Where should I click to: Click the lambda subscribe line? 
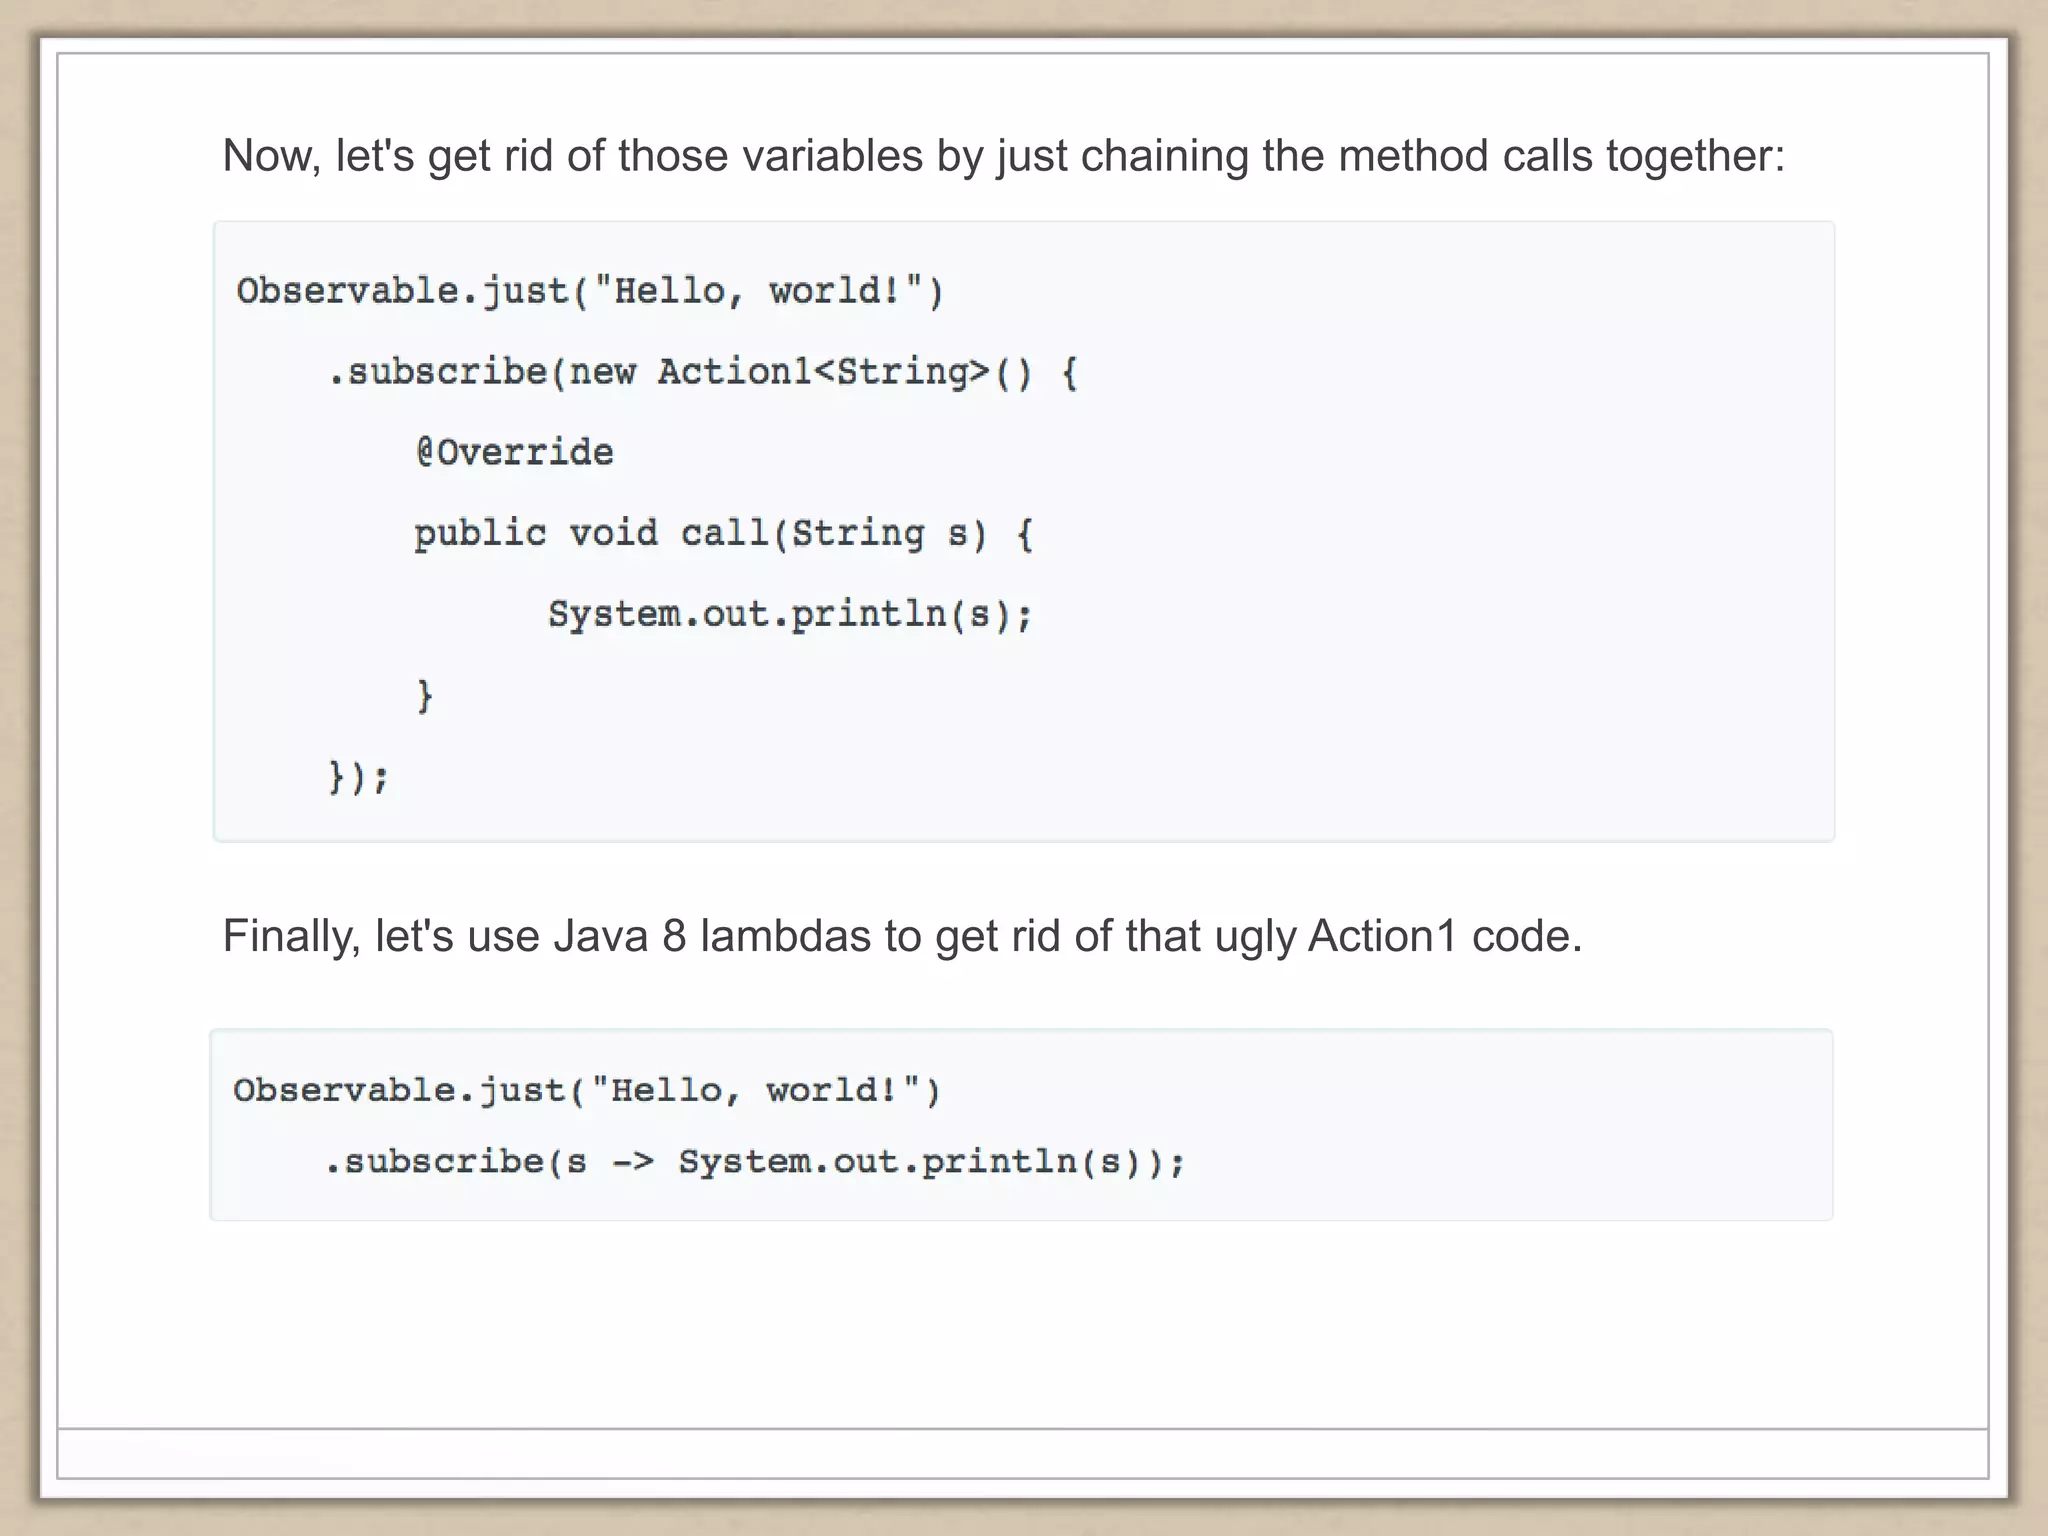tap(755, 1162)
